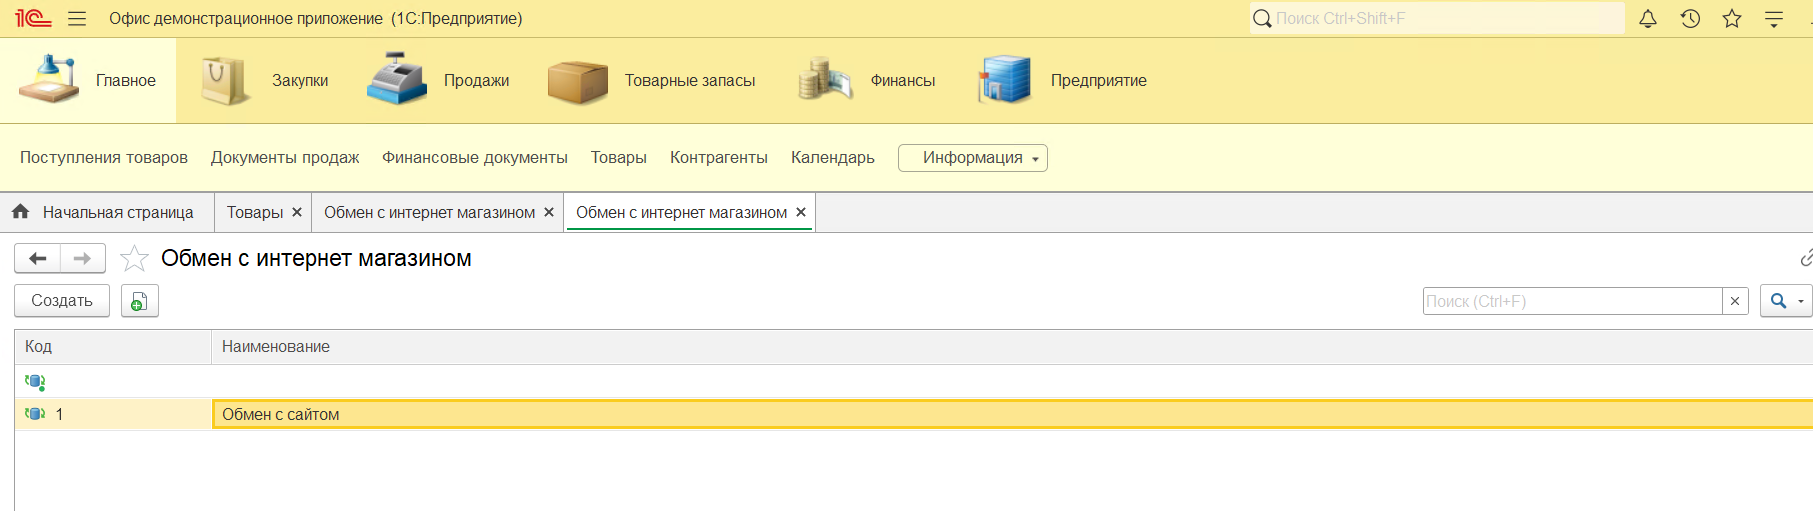Switch to Начальная страница tab
The image size is (1813, 511).
click(107, 213)
